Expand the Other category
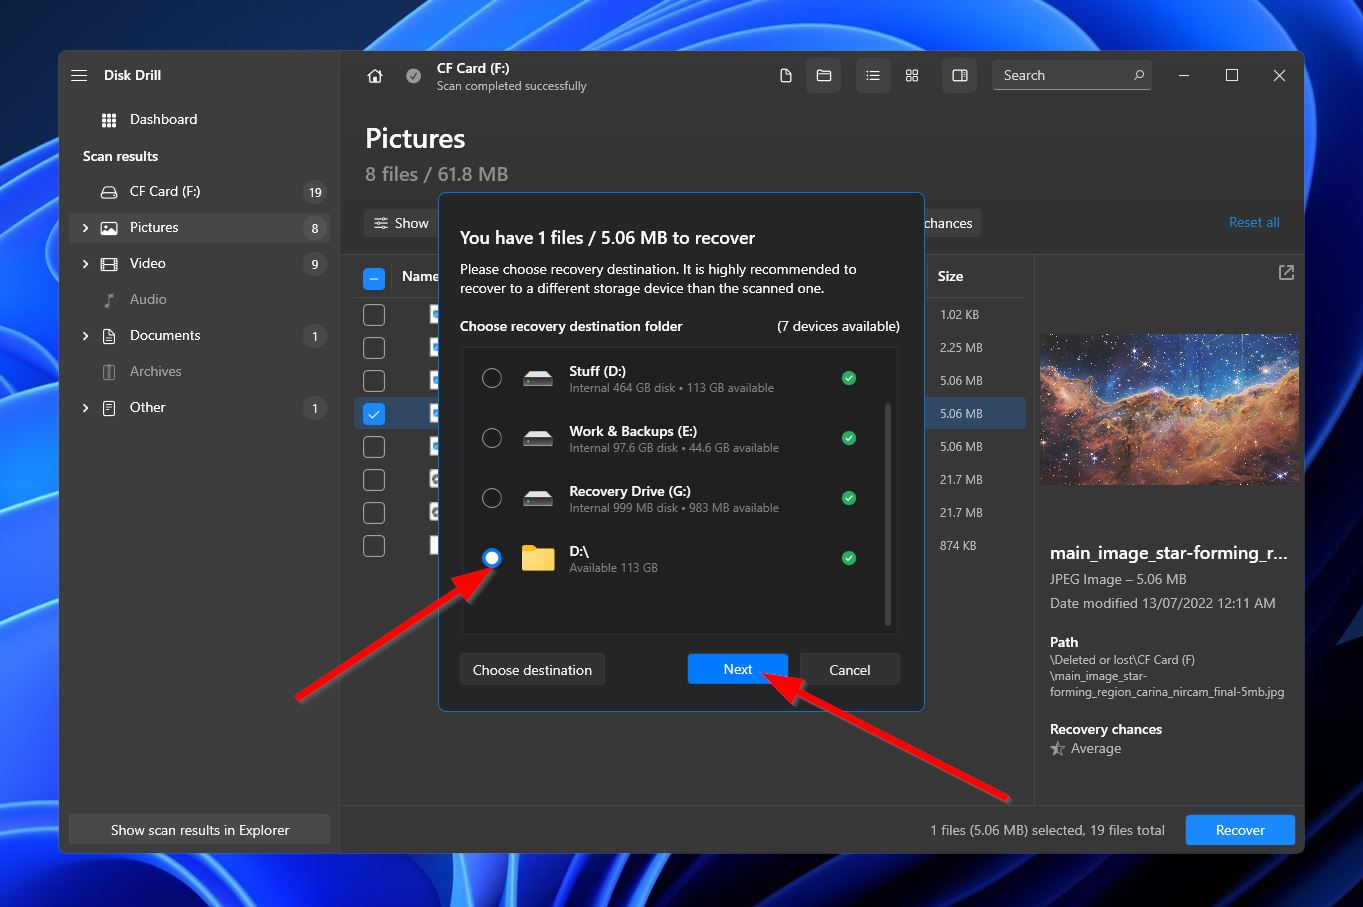The height and width of the screenshot is (907, 1363). coord(85,408)
